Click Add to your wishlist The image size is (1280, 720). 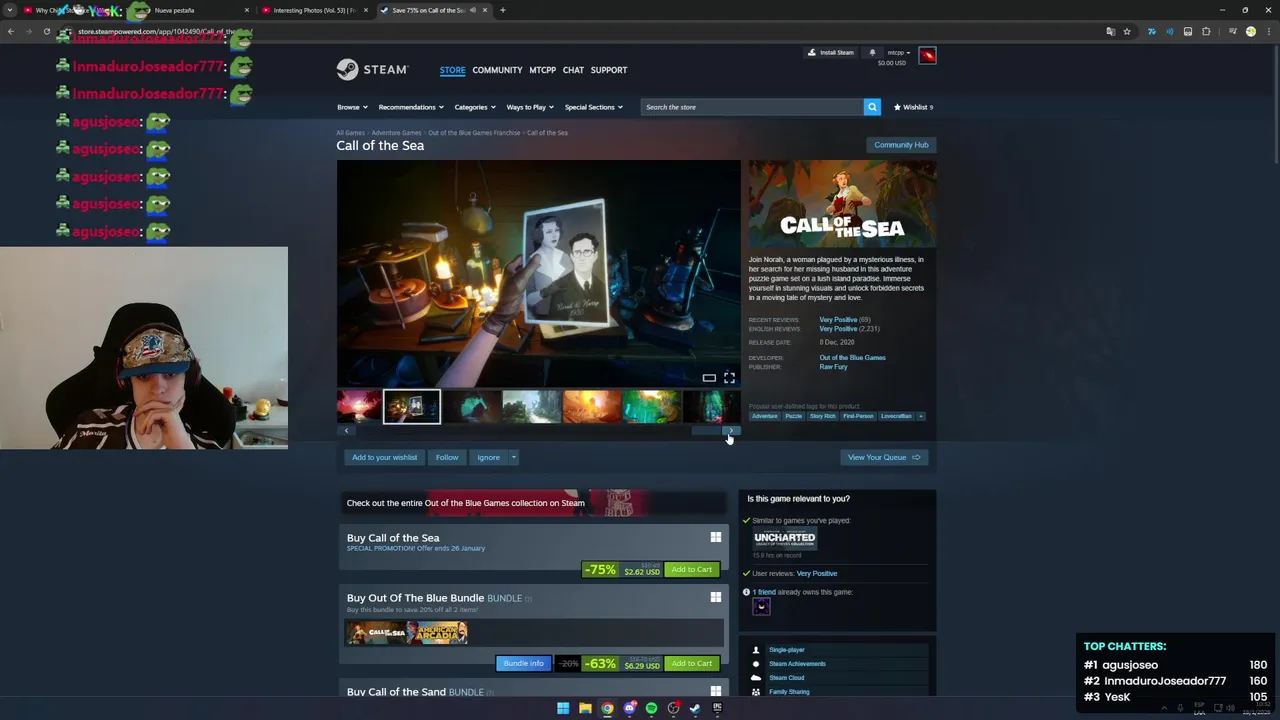coord(384,457)
